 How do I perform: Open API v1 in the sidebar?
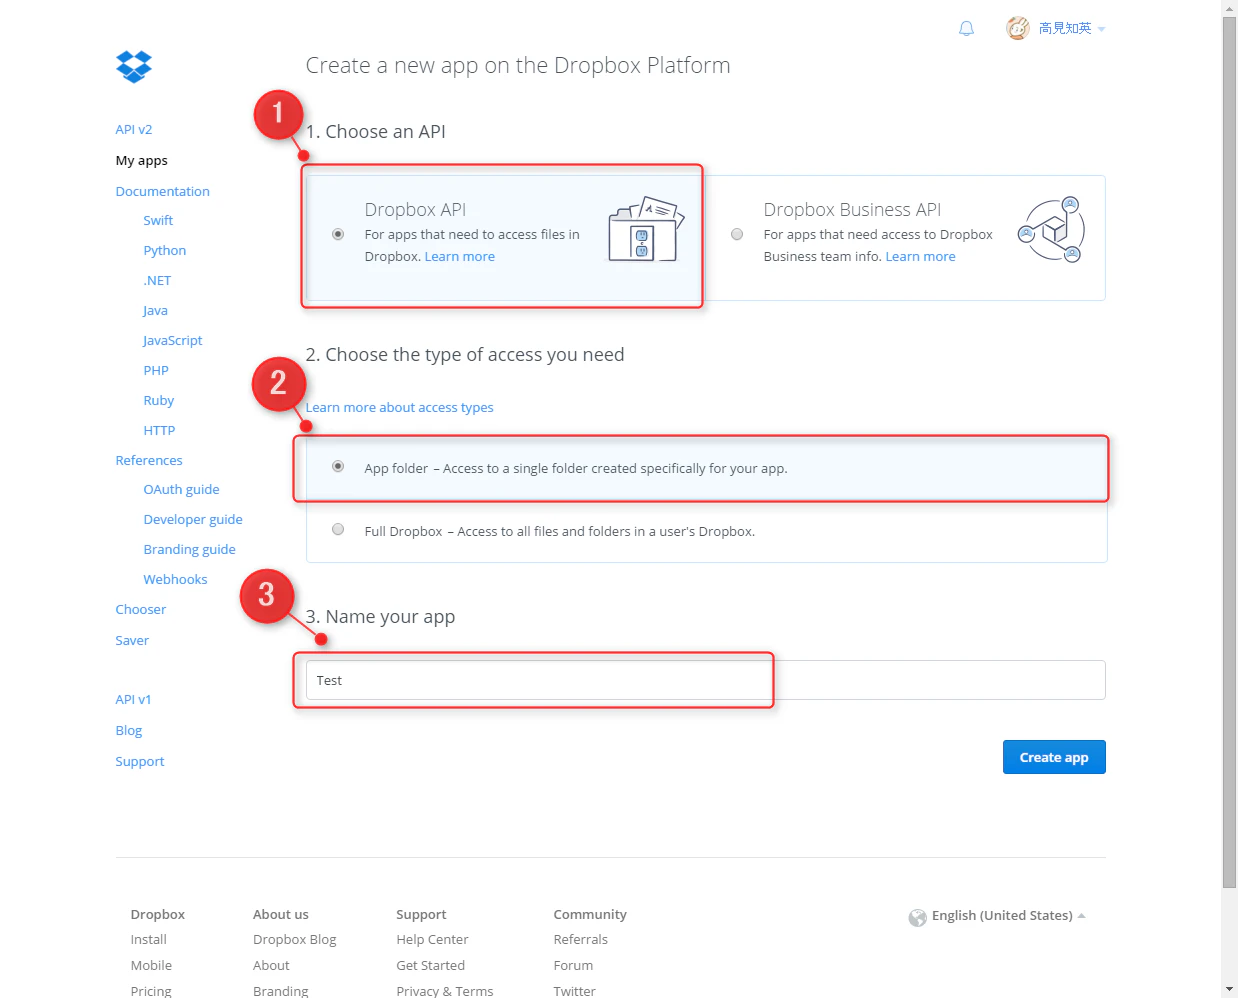pyautogui.click(x=133, y=700)
